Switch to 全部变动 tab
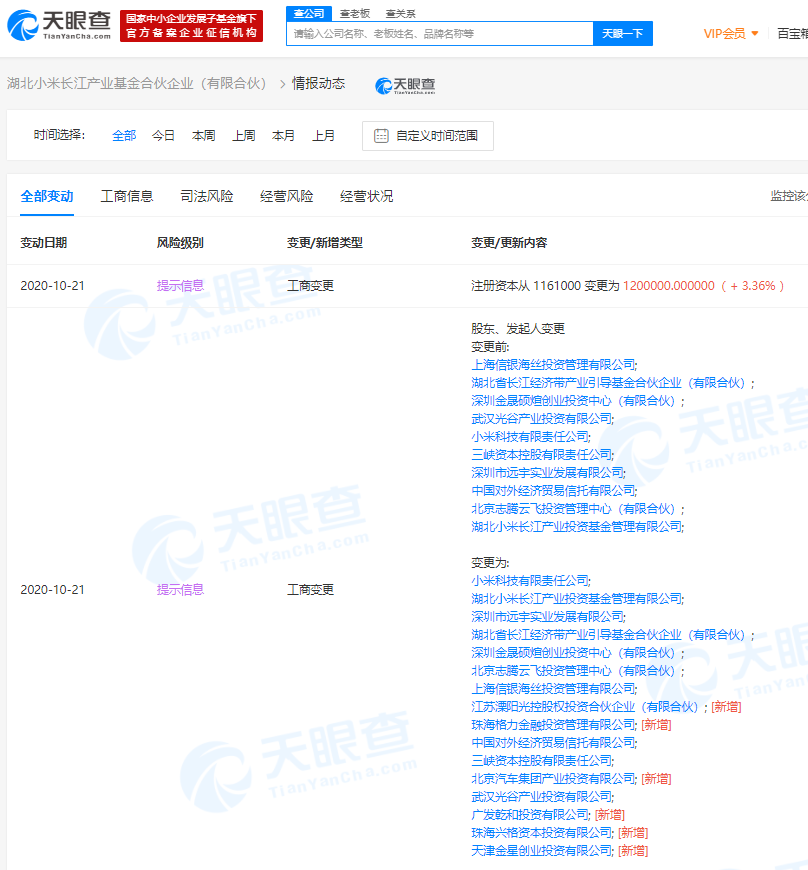Image resolution: width=808 pixels, height=870 pixels. (x=47, y=196)
